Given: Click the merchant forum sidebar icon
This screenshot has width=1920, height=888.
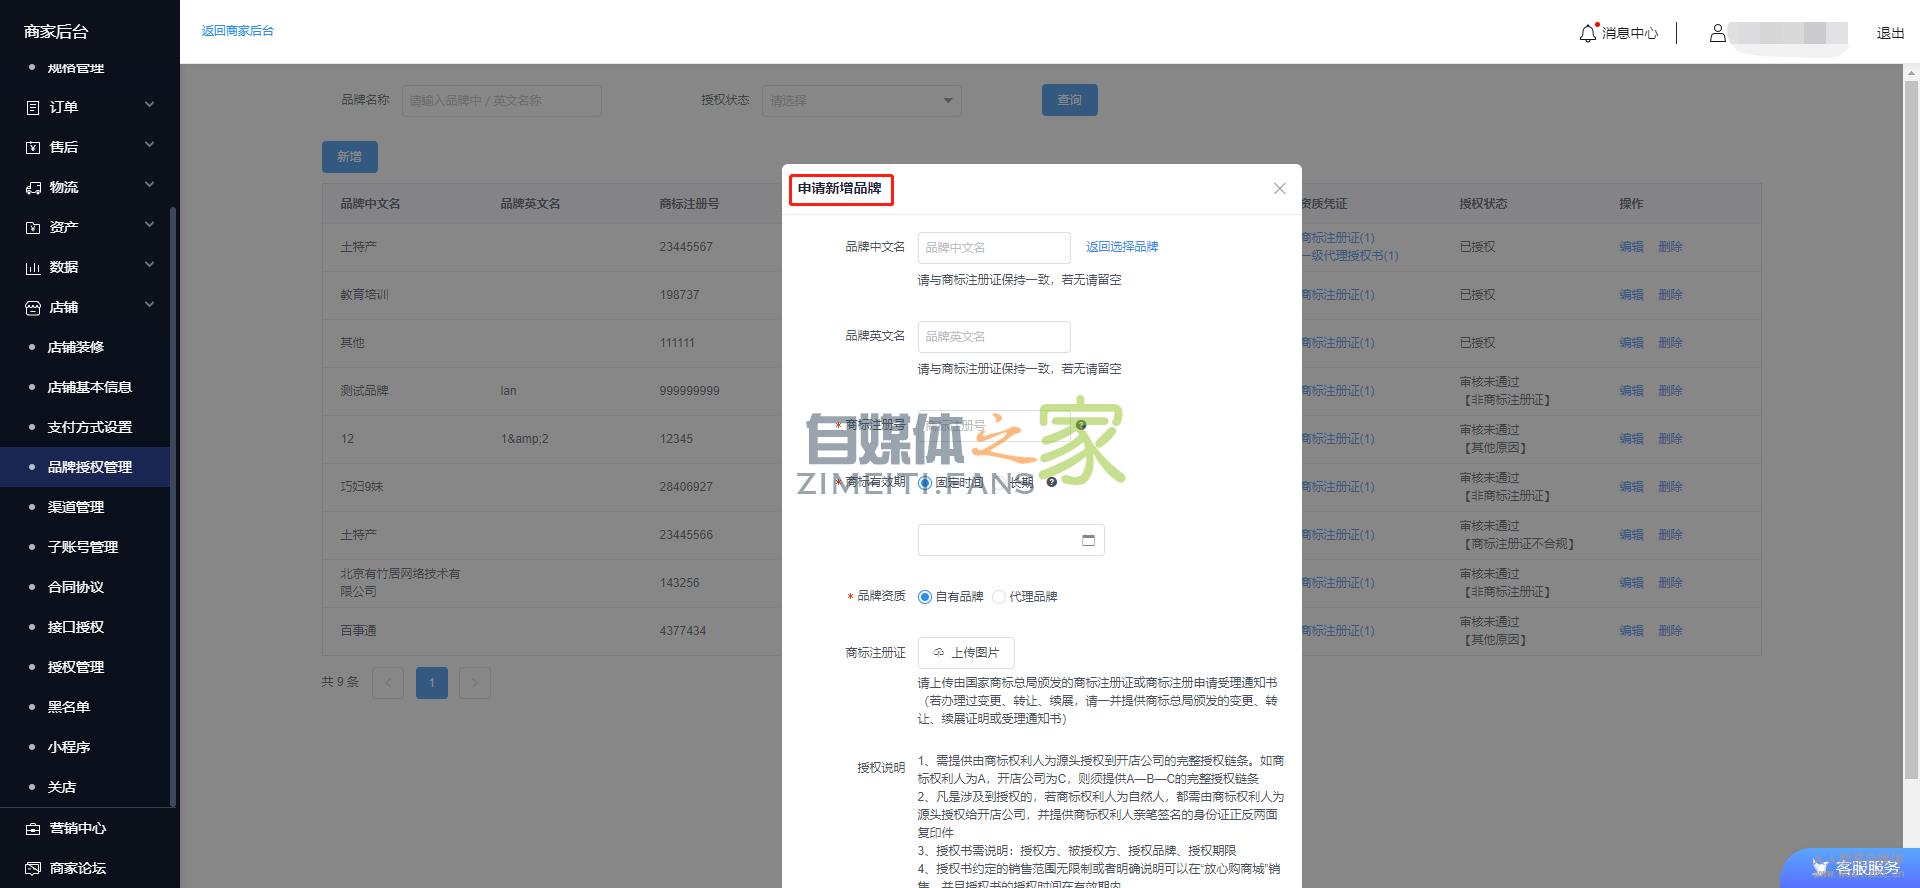Looking at the screenshot, I should 33,868.
